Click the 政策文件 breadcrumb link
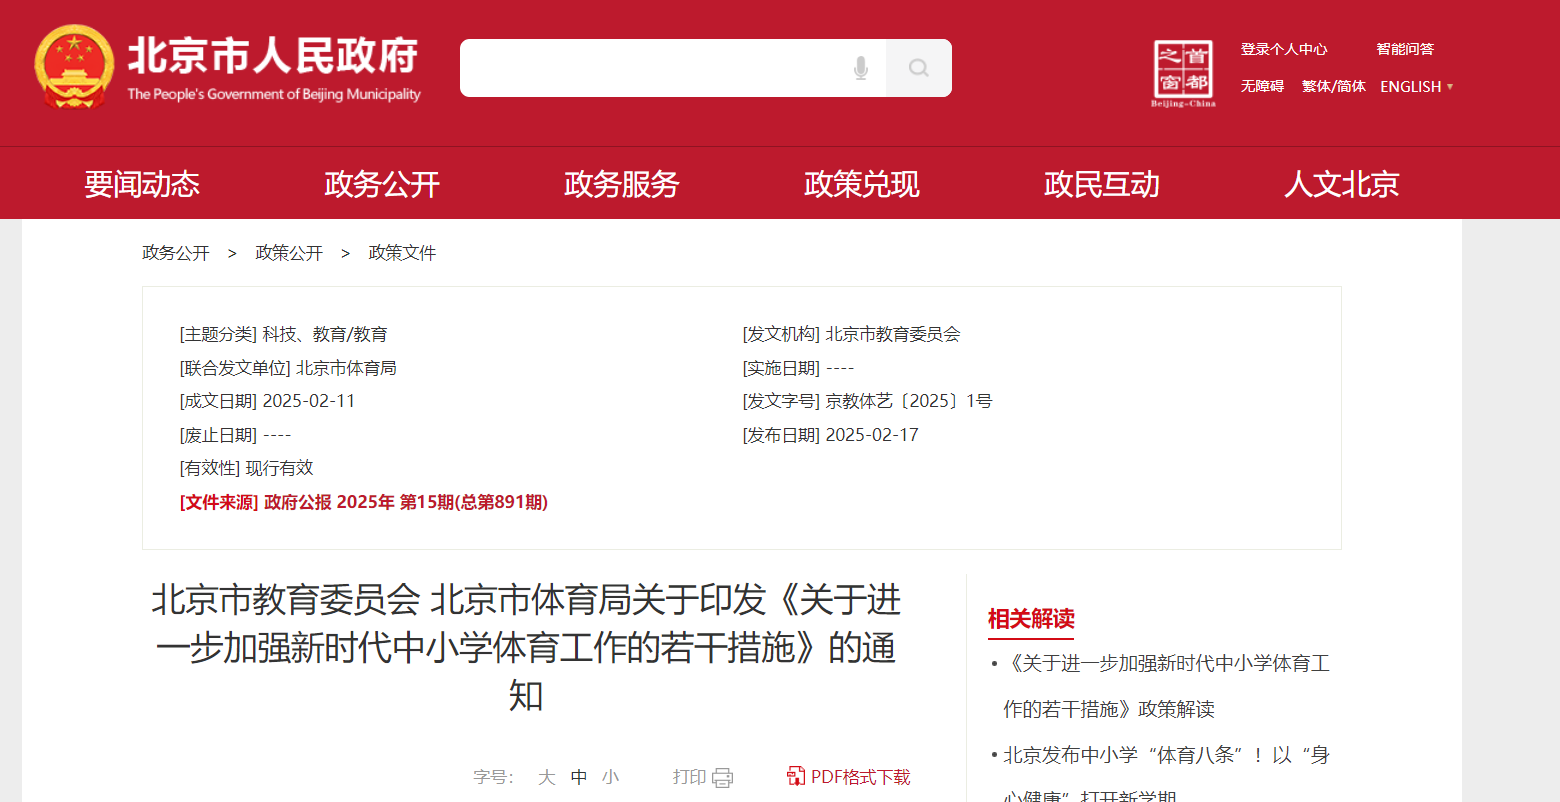 click(x=402, y=253)
